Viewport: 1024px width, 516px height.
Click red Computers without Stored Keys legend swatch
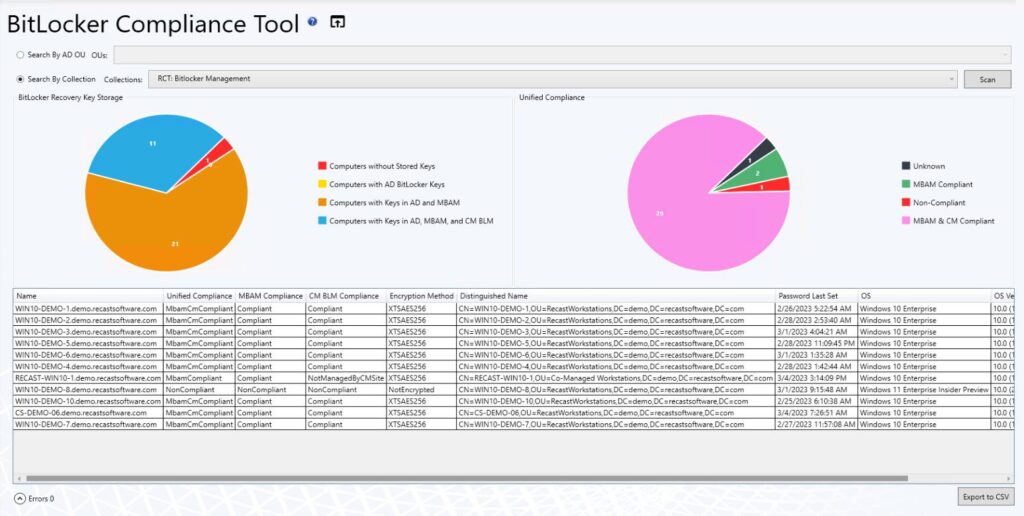pos(322,166)
